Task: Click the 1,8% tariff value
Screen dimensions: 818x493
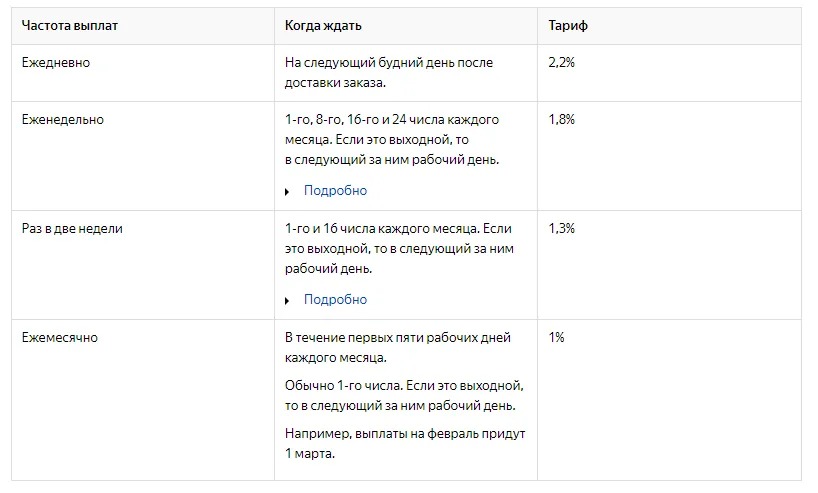Action: pos(562,120)
